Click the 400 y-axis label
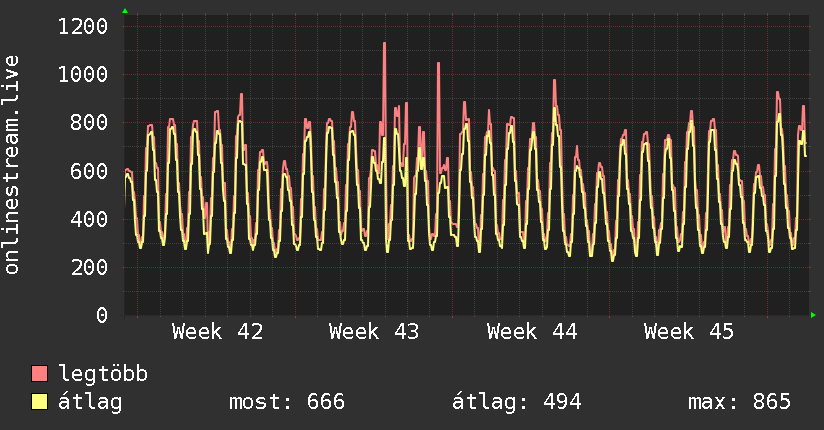 89,219
